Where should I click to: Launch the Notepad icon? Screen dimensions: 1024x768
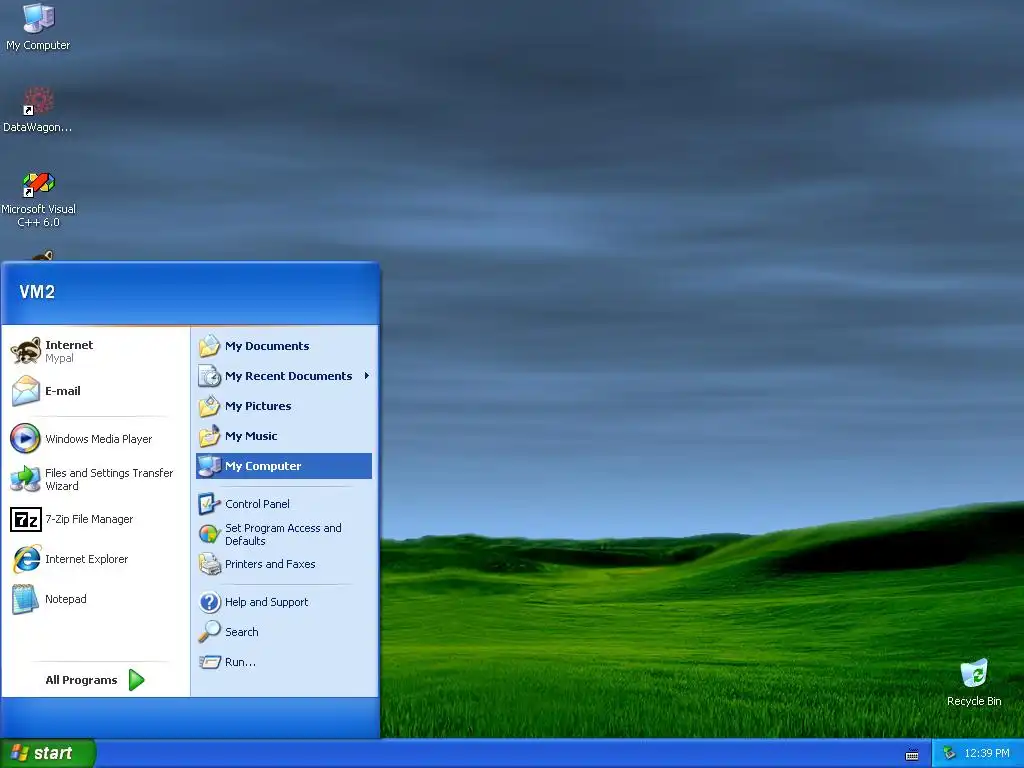click(x=25, y=599)
